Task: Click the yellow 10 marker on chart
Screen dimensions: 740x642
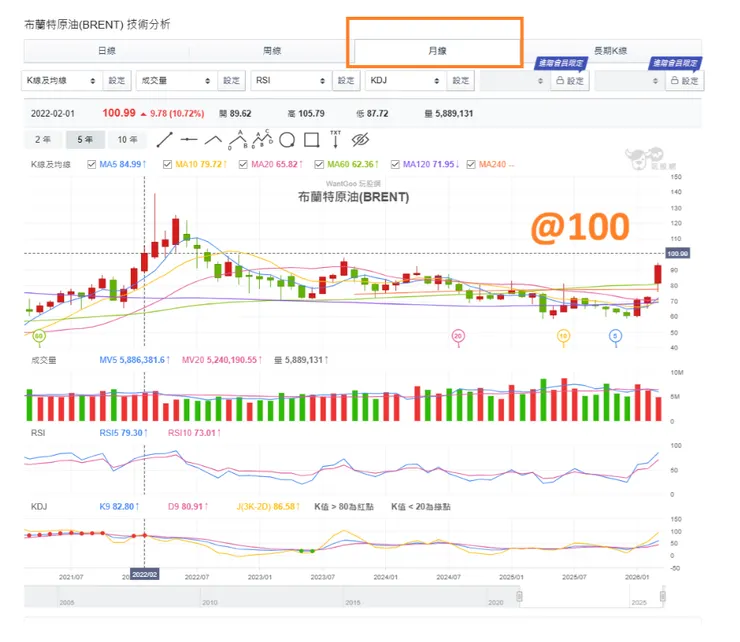Action: coord(563,336)
